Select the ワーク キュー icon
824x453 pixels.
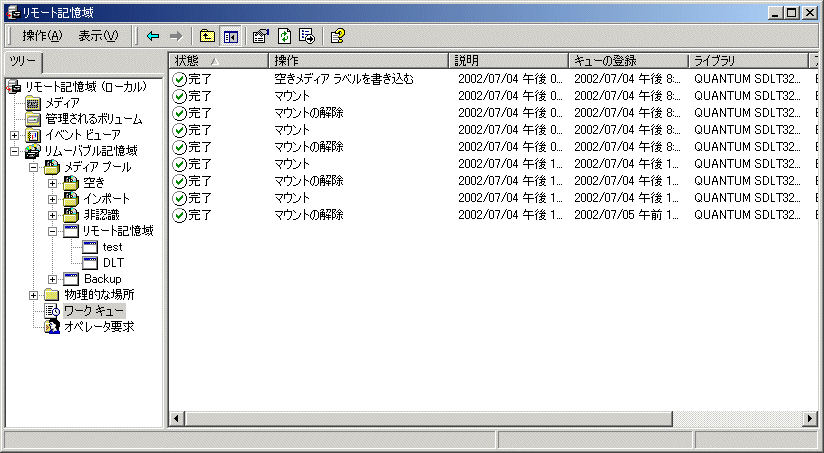point(52,311)
